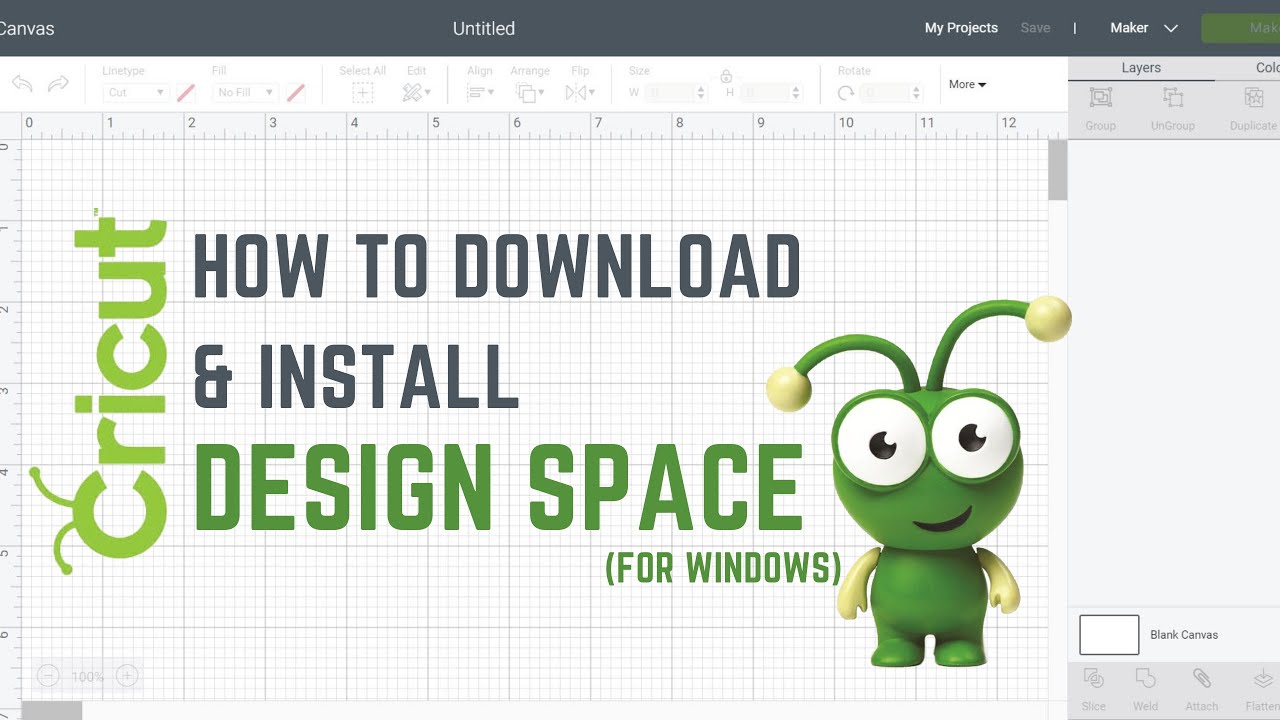Click the width value stepper arrows
Viewport: 1280px width, 720px height.
(x=700, y=92)
